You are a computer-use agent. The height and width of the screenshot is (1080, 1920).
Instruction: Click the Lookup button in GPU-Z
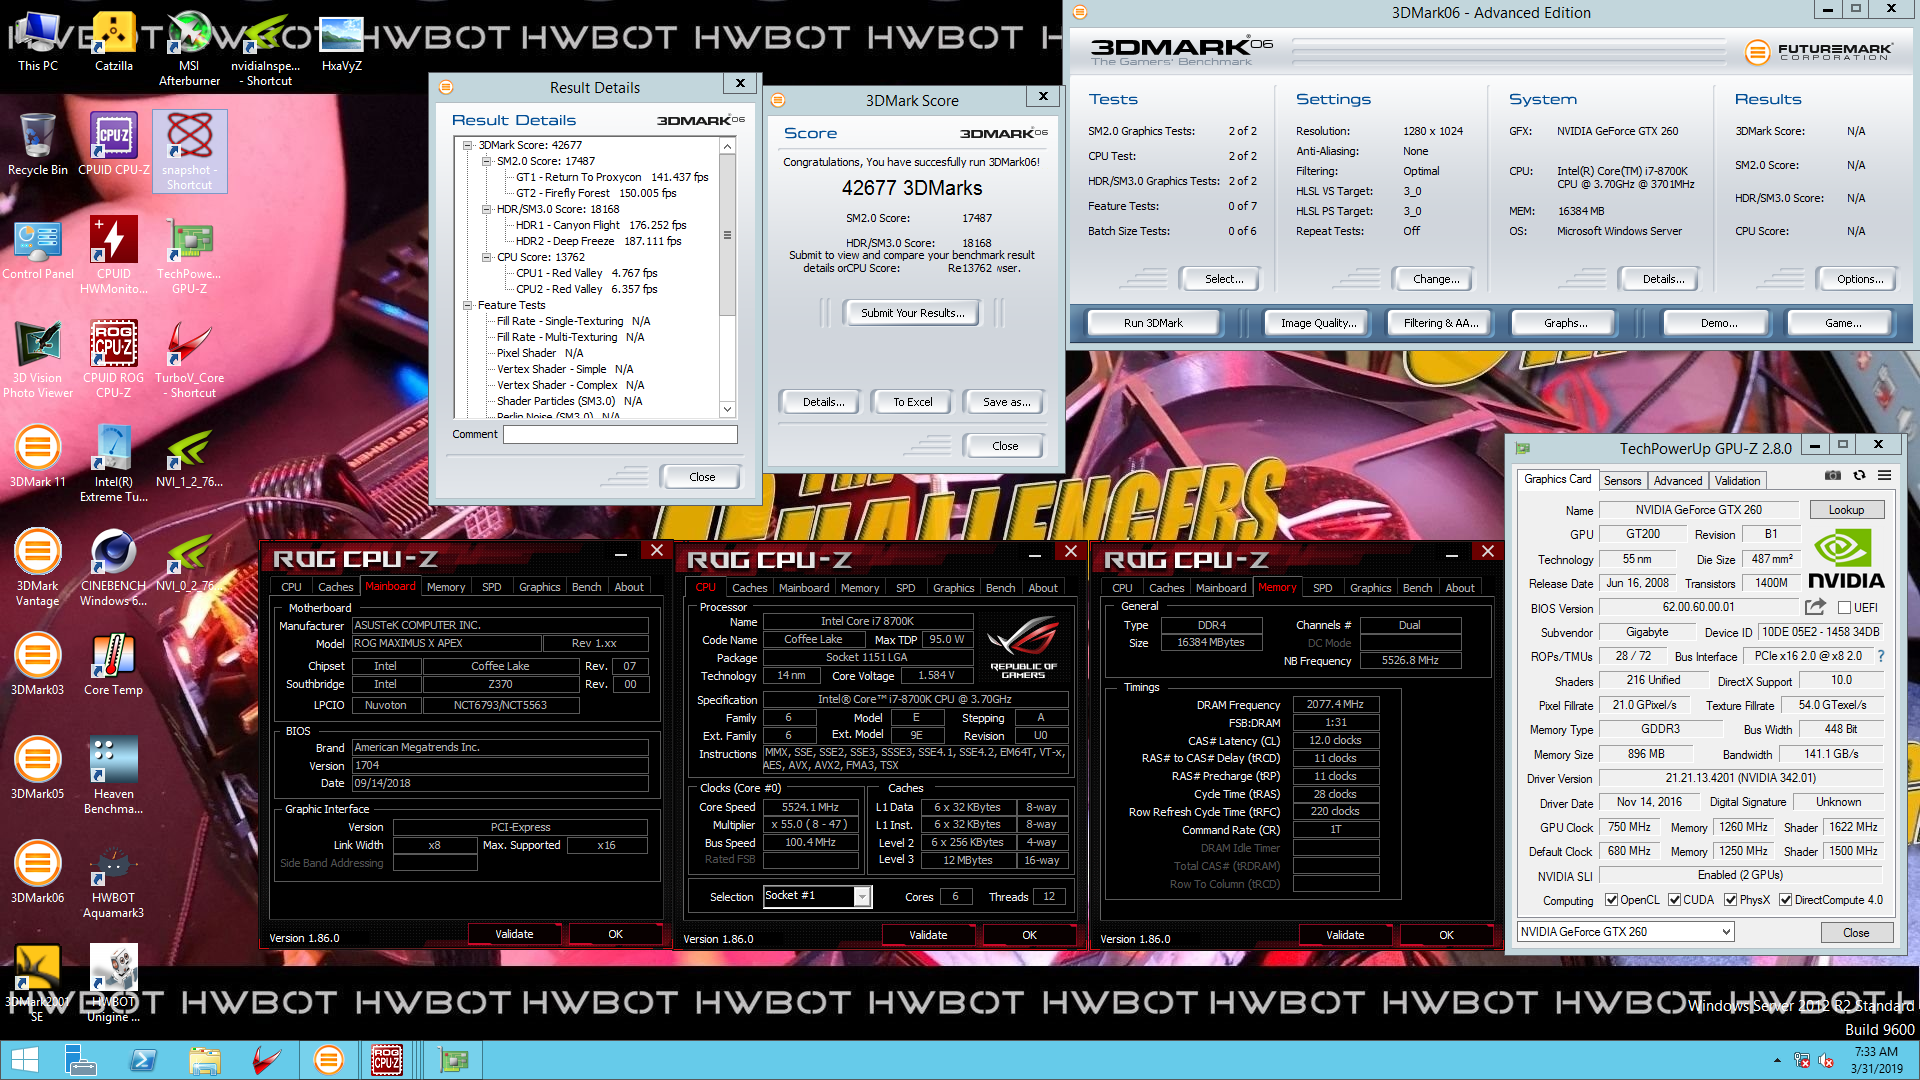click(x=1846, y=510)
